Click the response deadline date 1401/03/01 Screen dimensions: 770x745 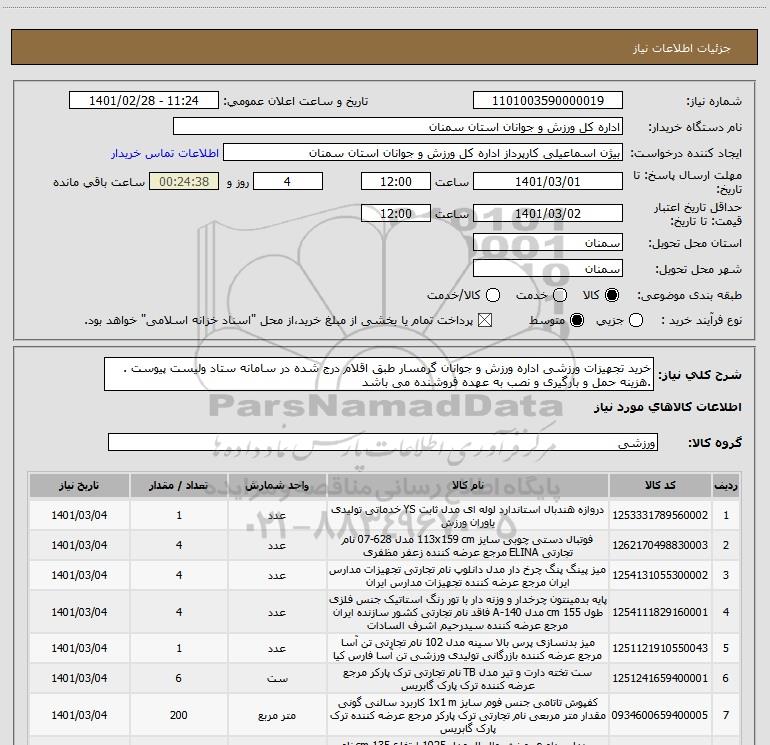pos(548,181)
